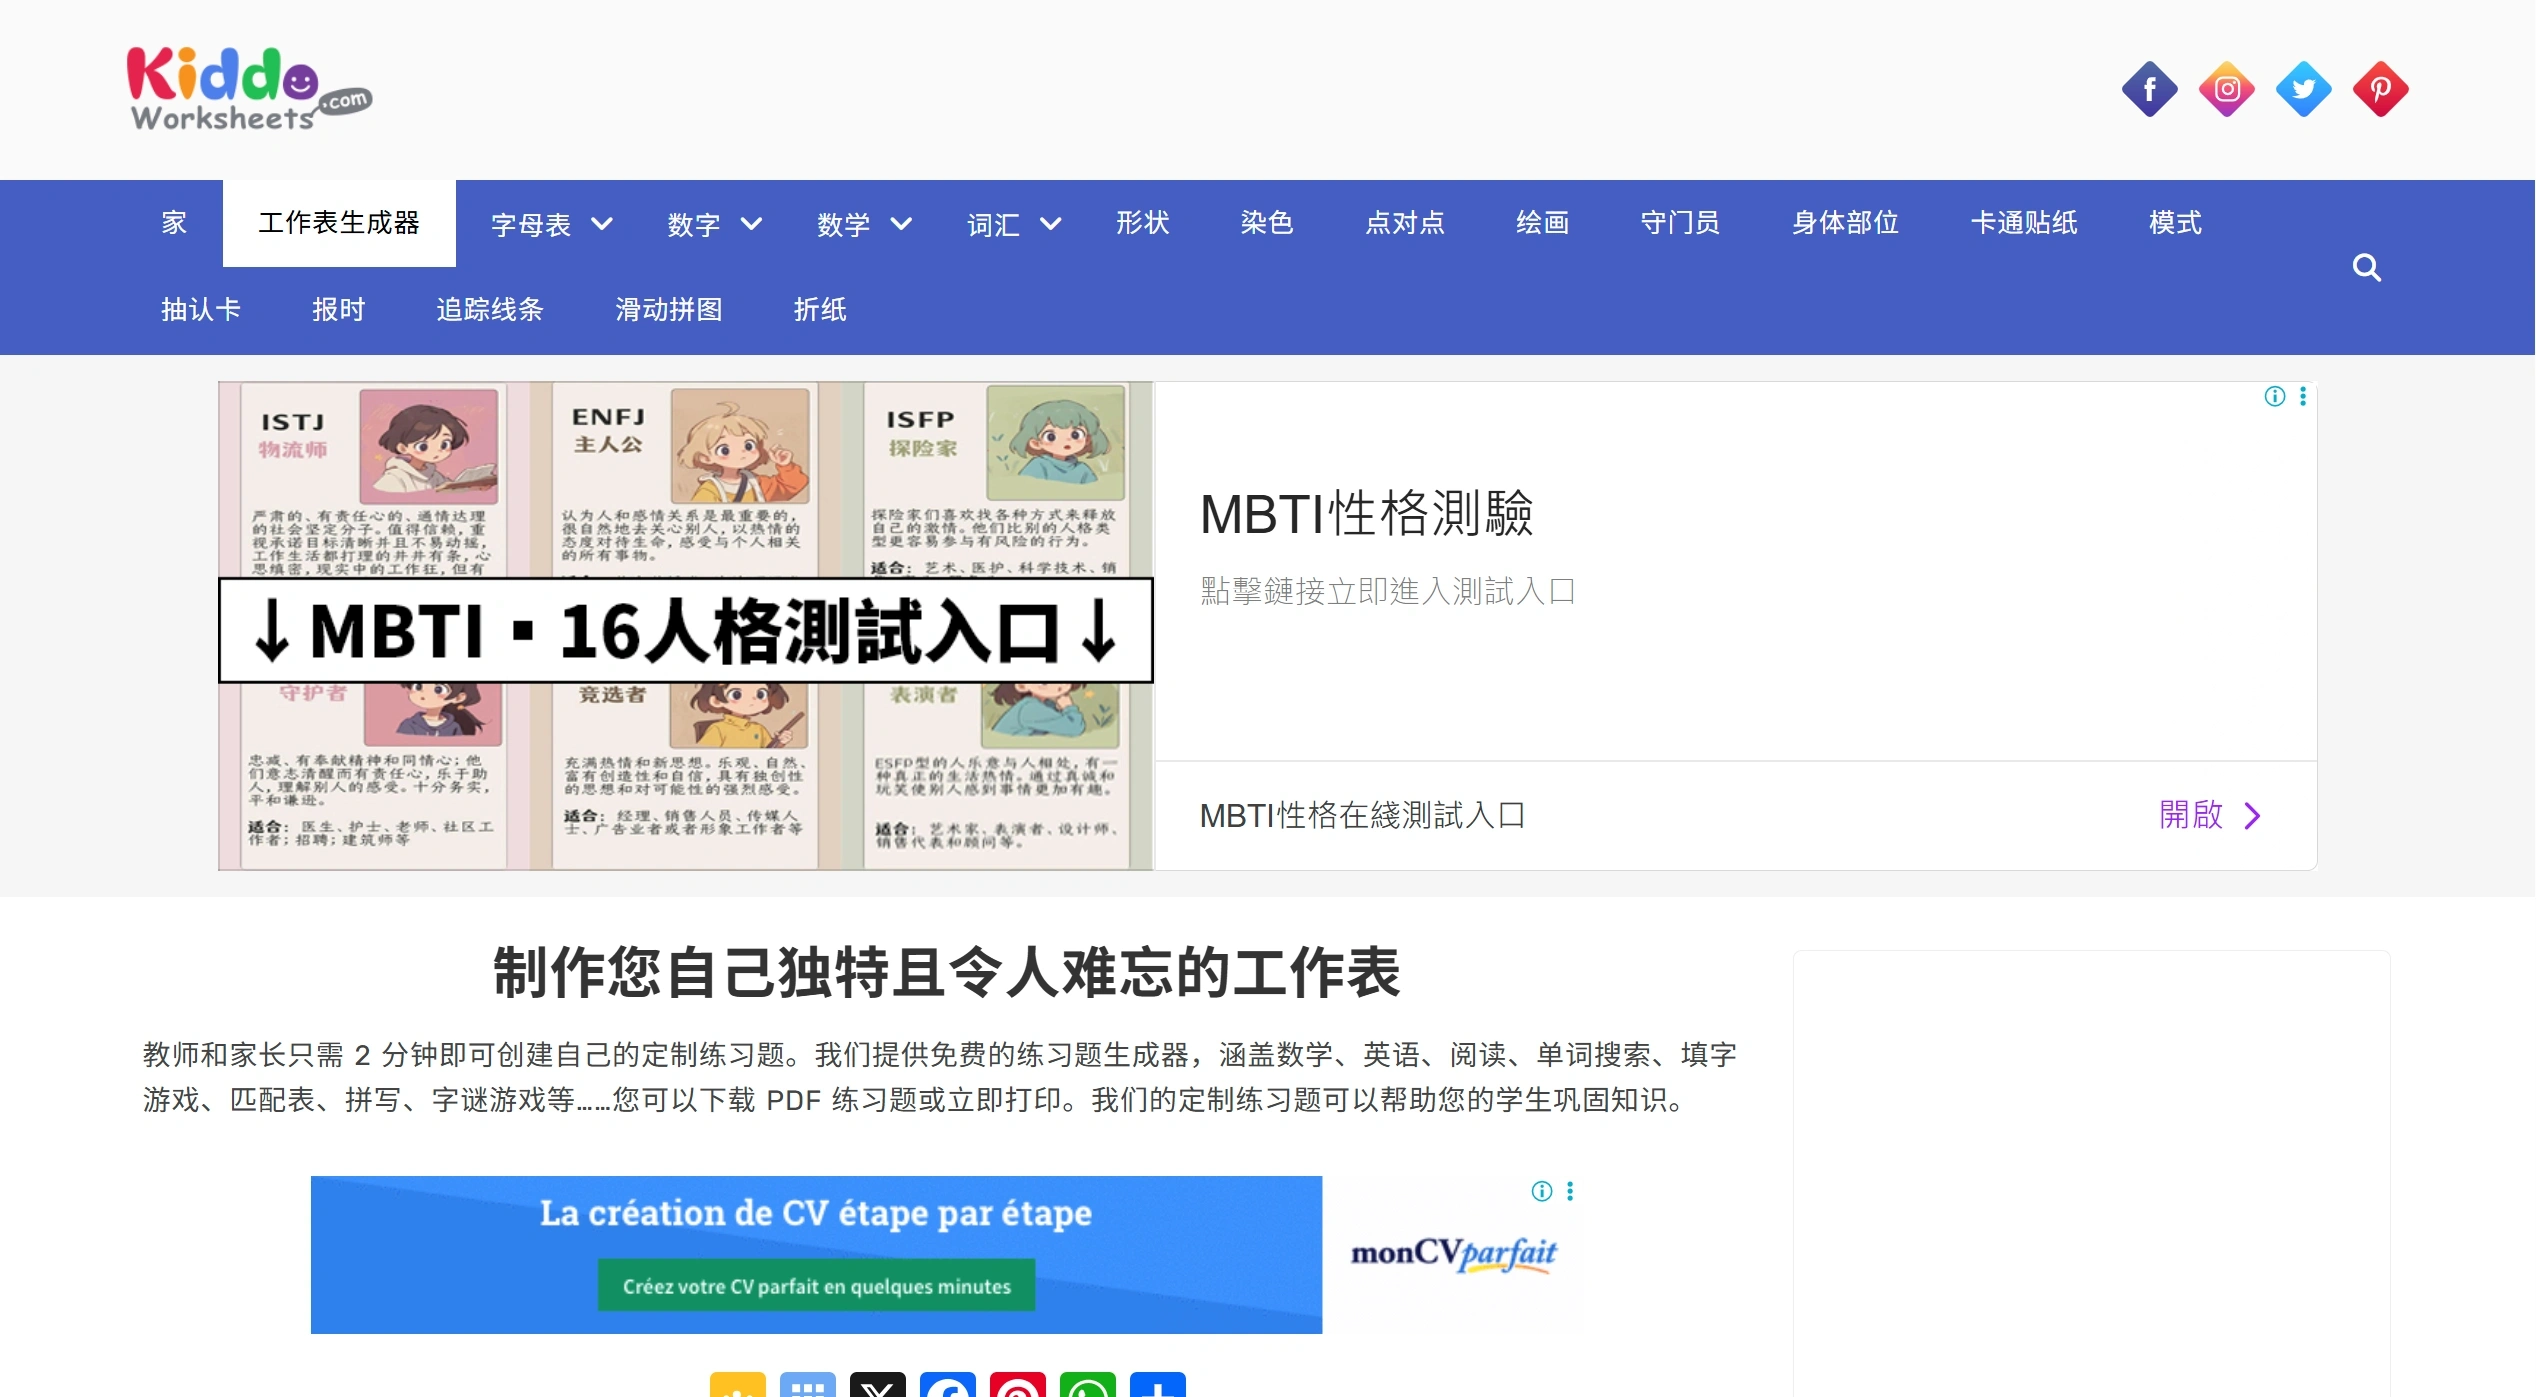This screenshot has width=2536, height=1397.
Task: Open the 滑动拼图 menu item
Action: tap(668, 310)
